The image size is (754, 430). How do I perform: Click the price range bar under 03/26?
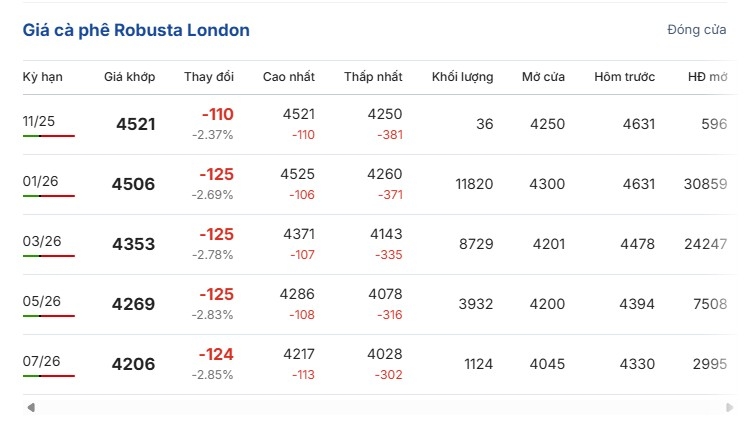click(x=49, y=256)
